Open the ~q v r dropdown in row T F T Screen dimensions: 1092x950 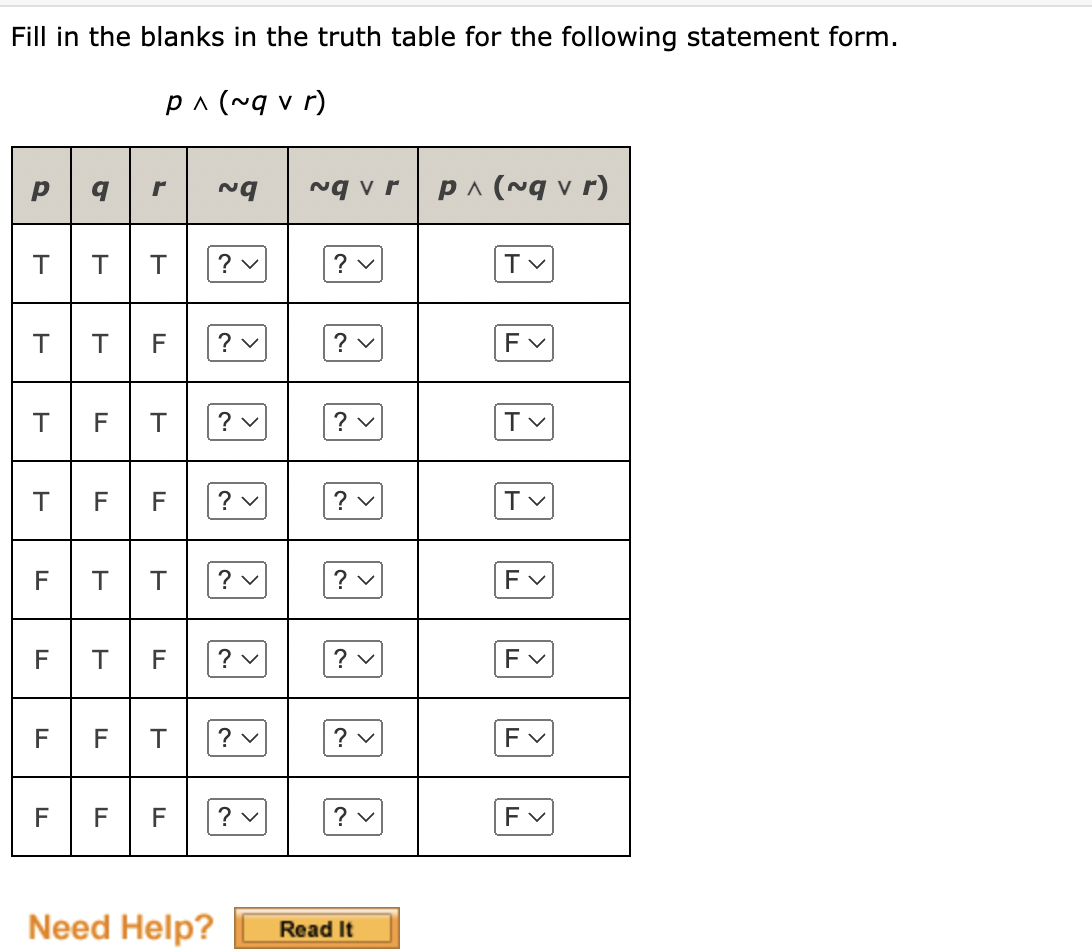pos(352,421)
